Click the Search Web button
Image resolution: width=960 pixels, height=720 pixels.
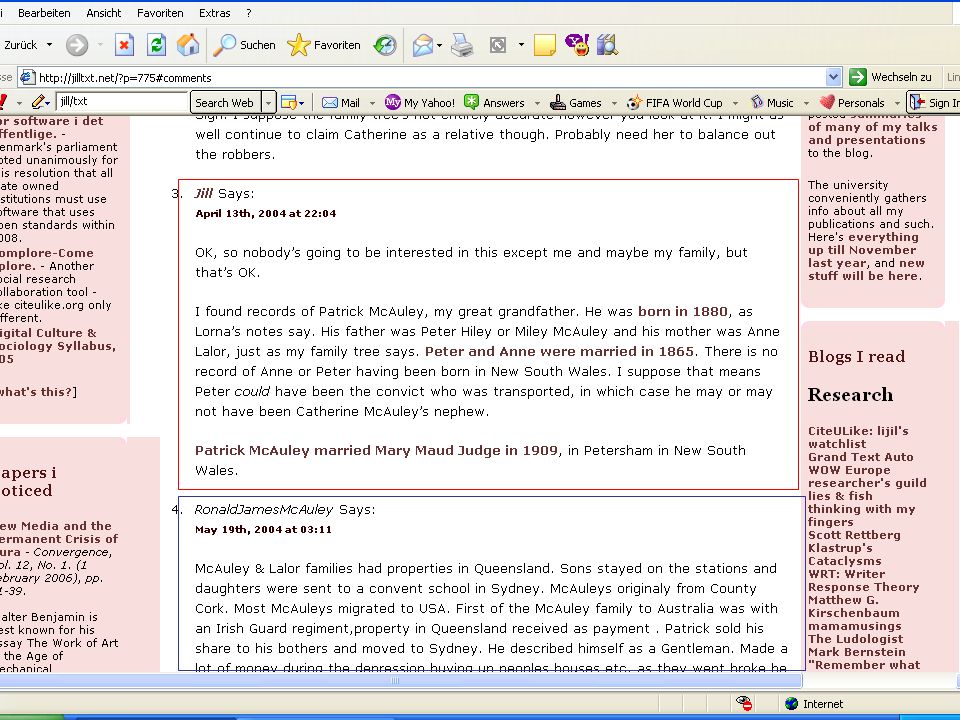pos(225,103)
